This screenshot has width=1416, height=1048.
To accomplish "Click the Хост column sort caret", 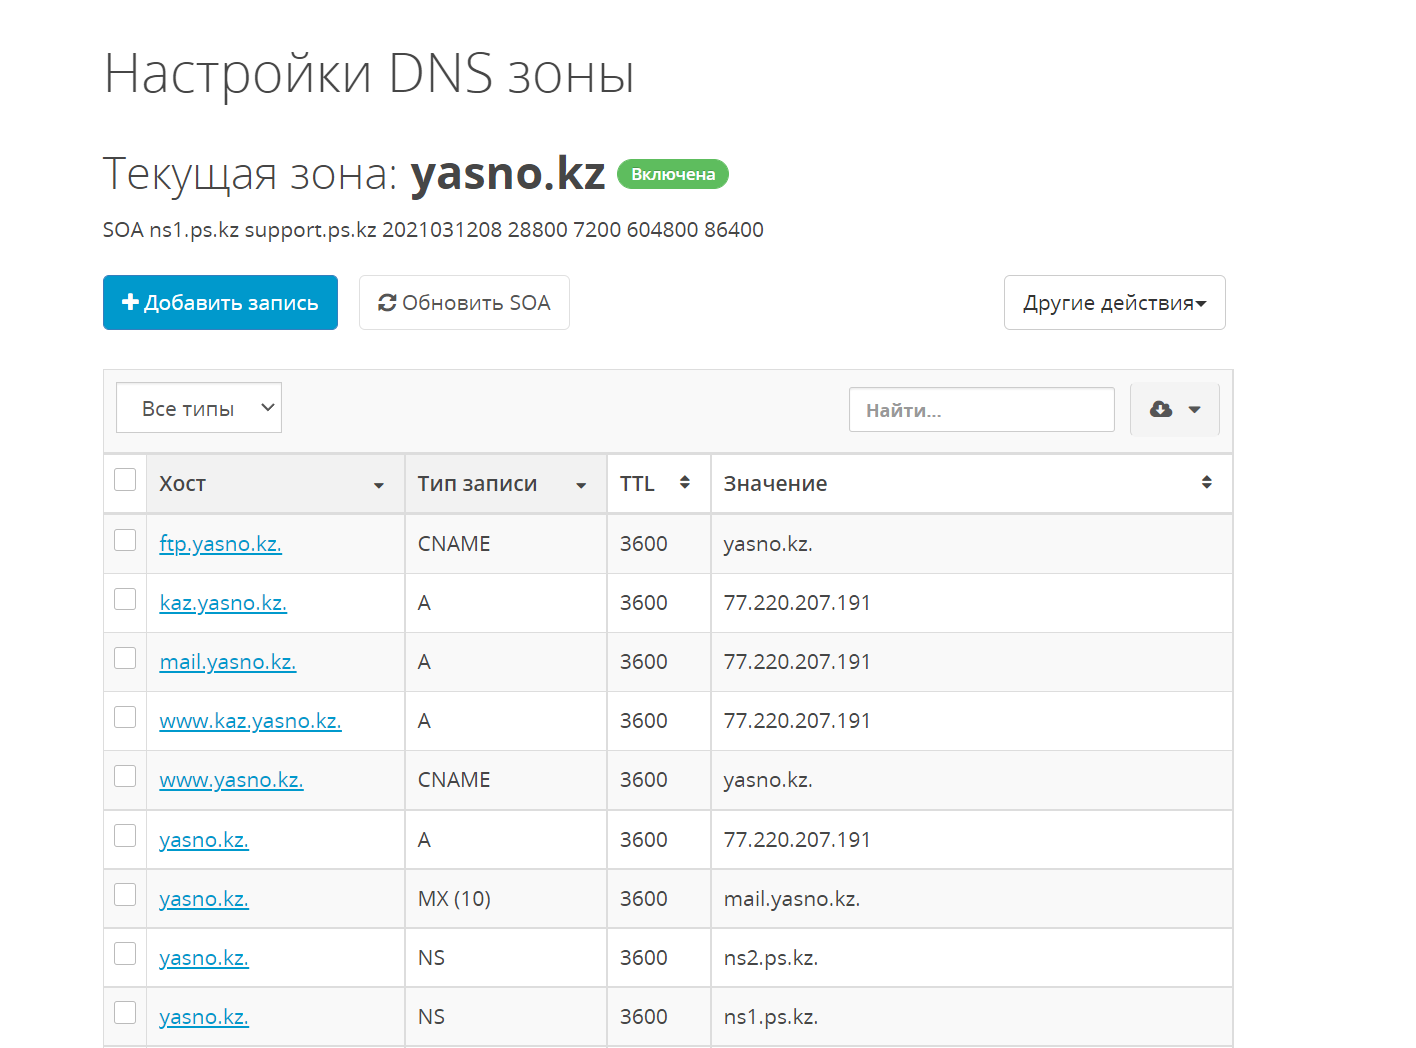I will tap(379, 485).
